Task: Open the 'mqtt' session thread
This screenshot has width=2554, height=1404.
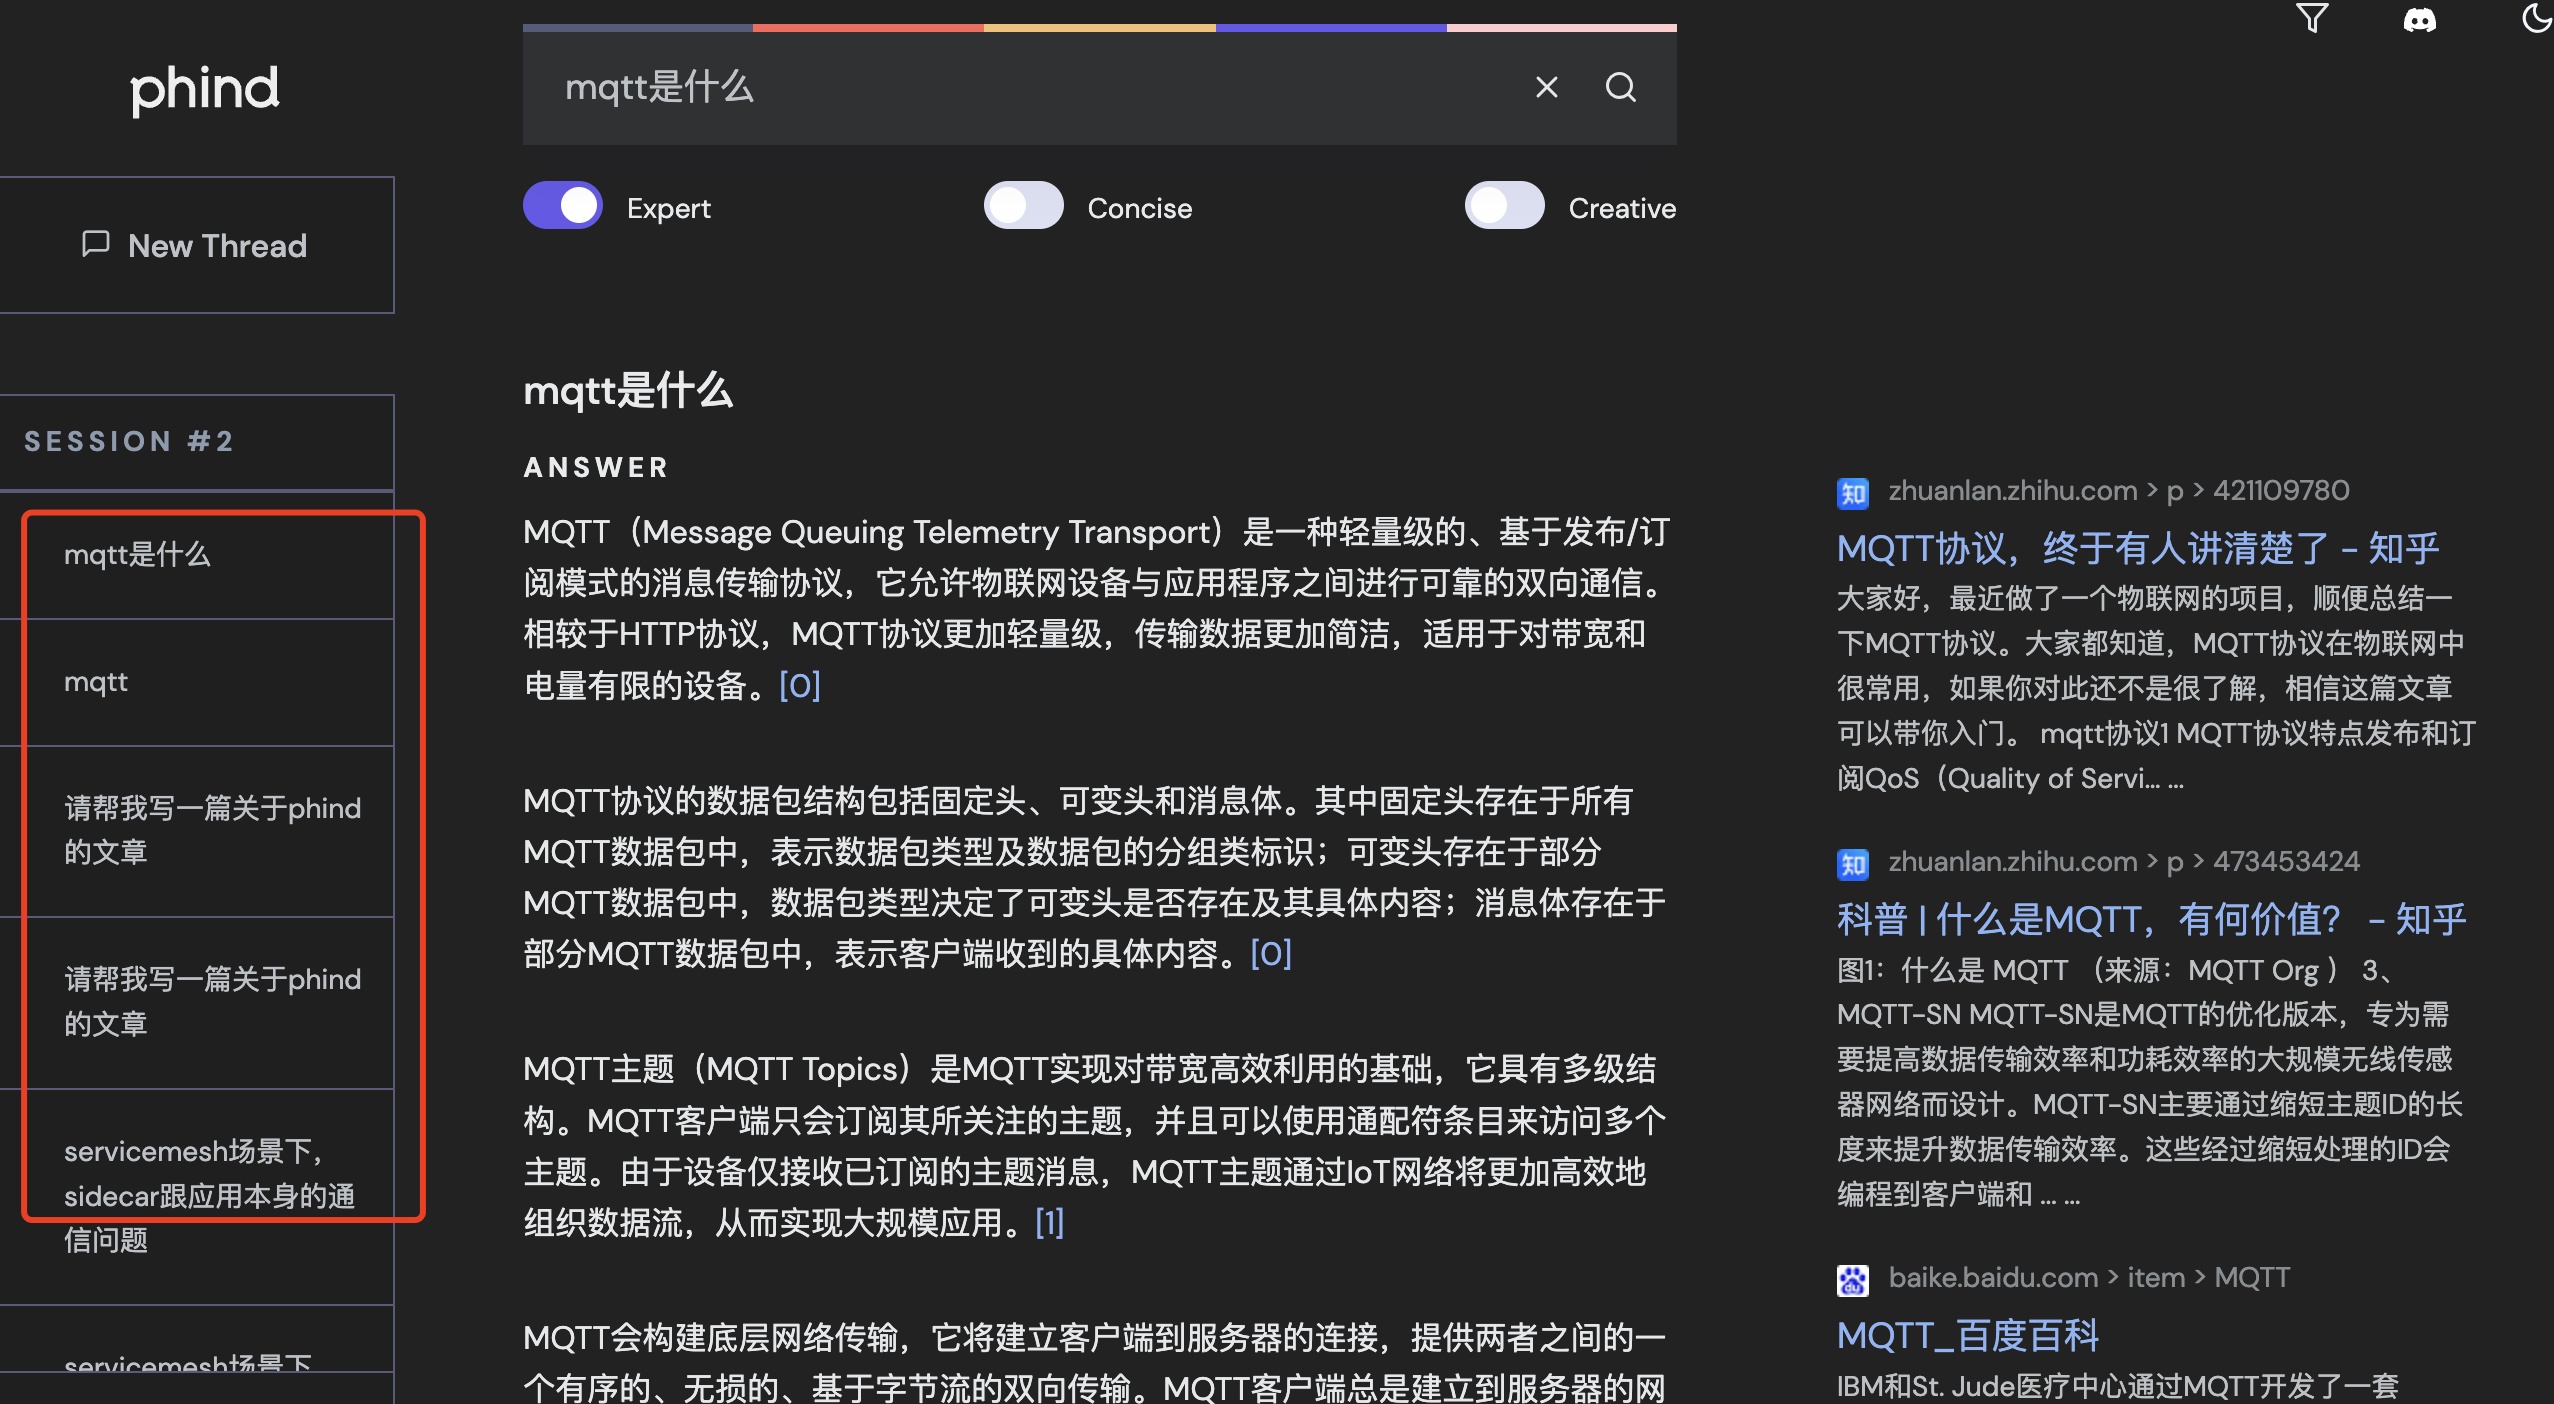Action: tap(196, 683)
